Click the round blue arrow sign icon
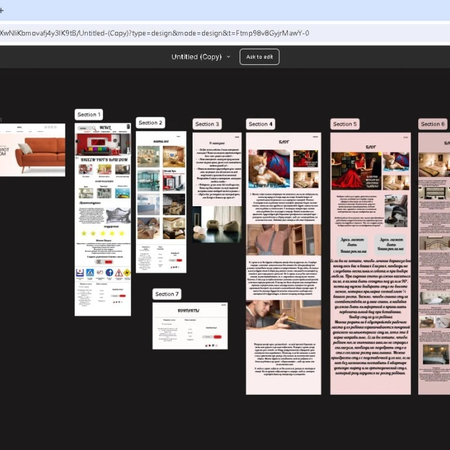450x450 pixels. (109, 273)
